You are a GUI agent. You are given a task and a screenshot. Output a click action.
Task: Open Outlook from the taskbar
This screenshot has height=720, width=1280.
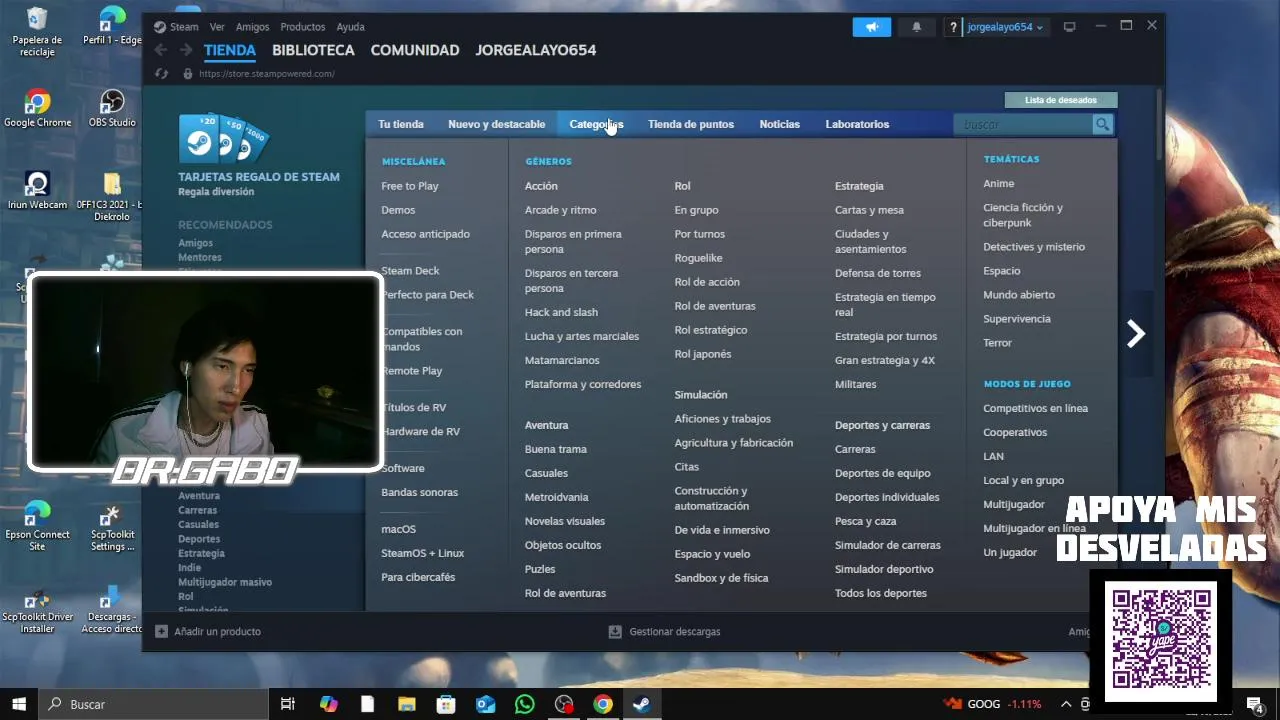(485, 704)
